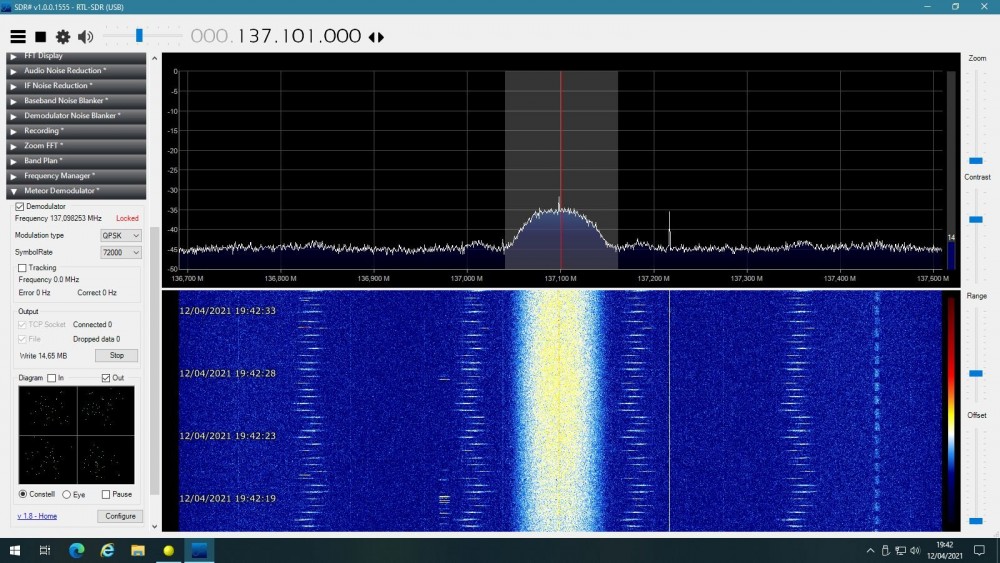This screenshot has width=1000, height=563.
Task: Click the left panel scroll up arrow
Action: tap(154, 58)
